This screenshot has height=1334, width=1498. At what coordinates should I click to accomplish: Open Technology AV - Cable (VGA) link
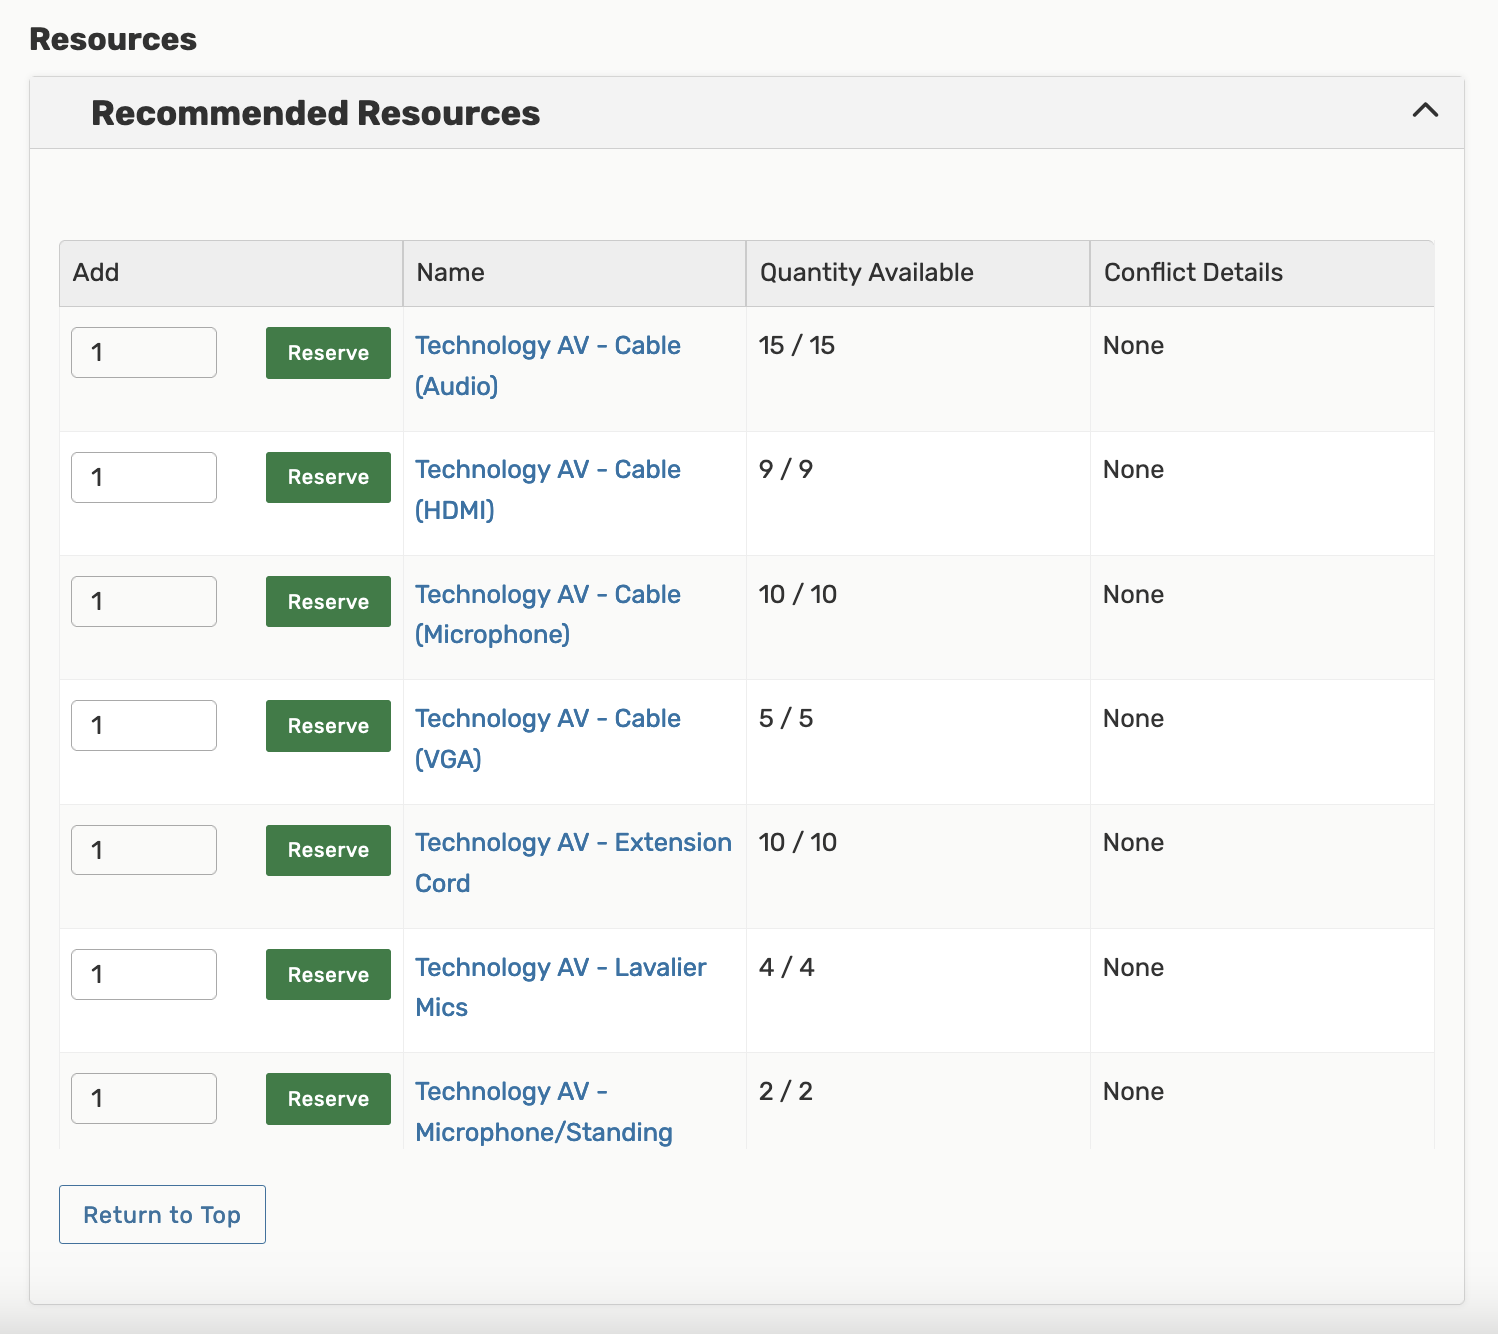click(547, 719)
